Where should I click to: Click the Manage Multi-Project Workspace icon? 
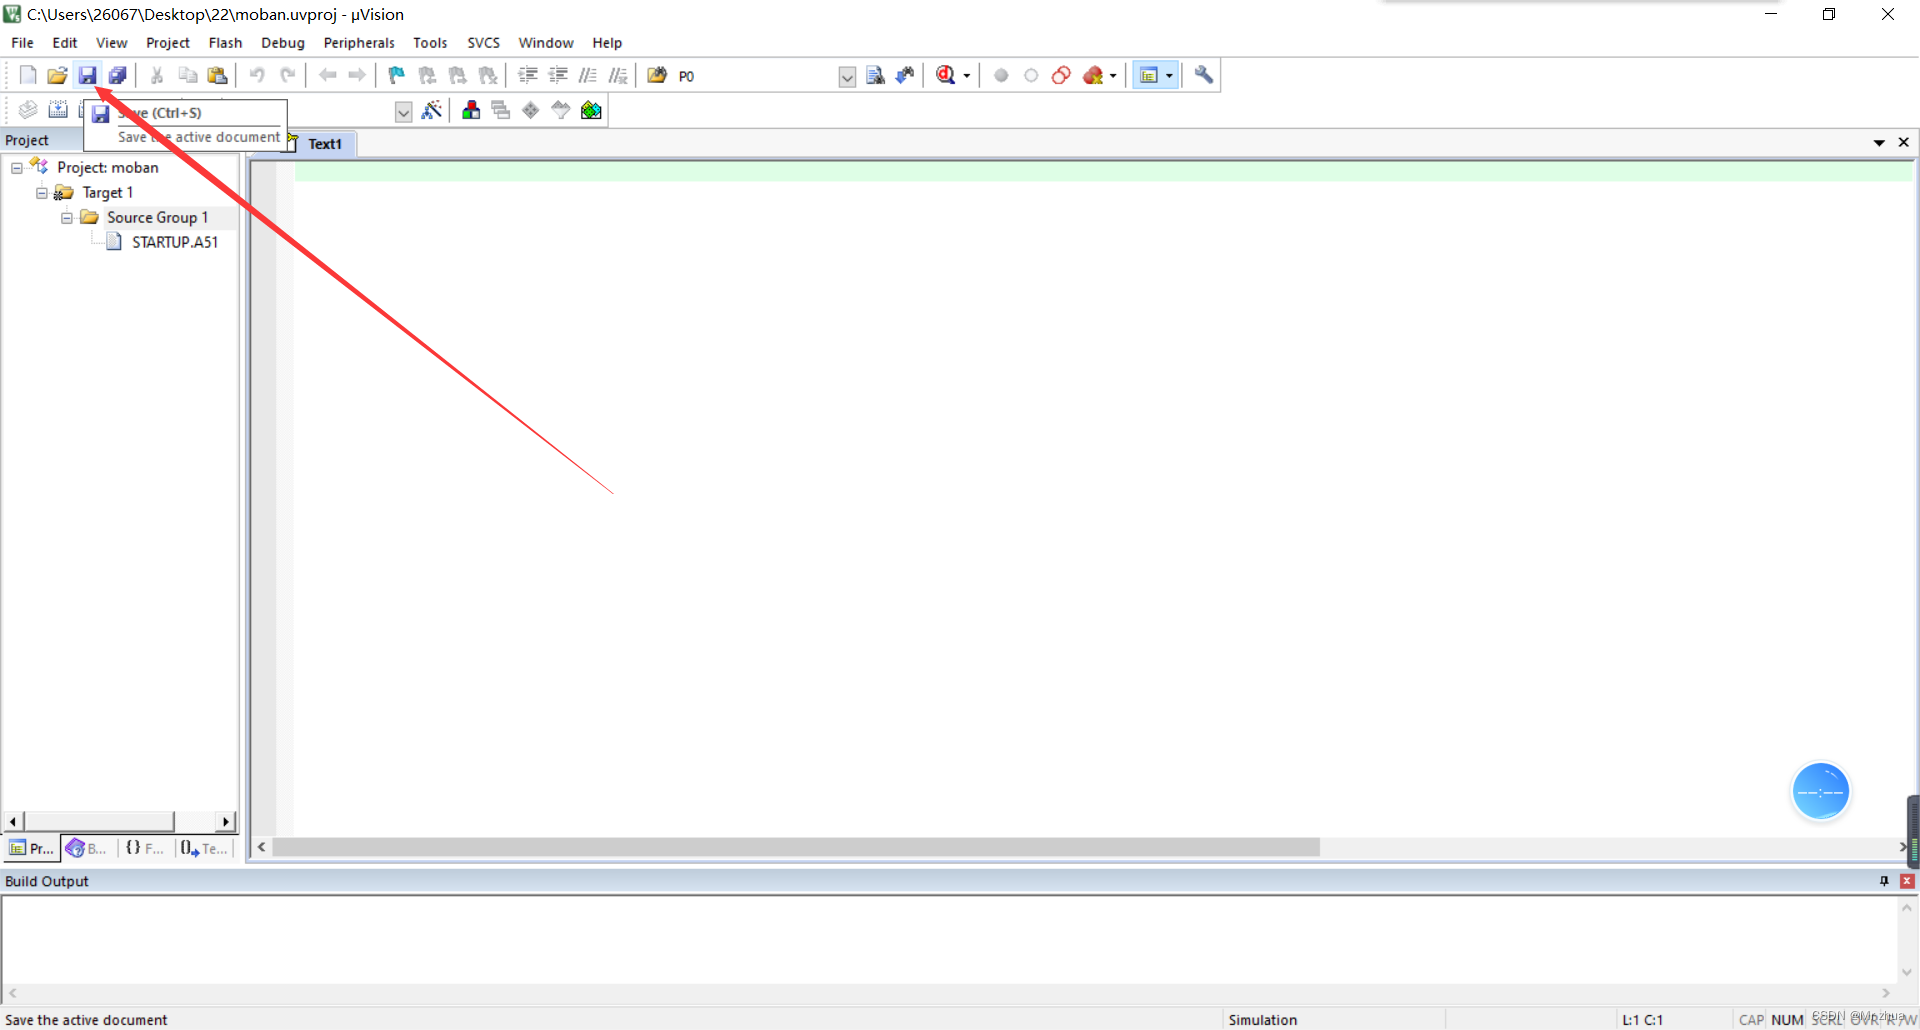pos(501,110)
